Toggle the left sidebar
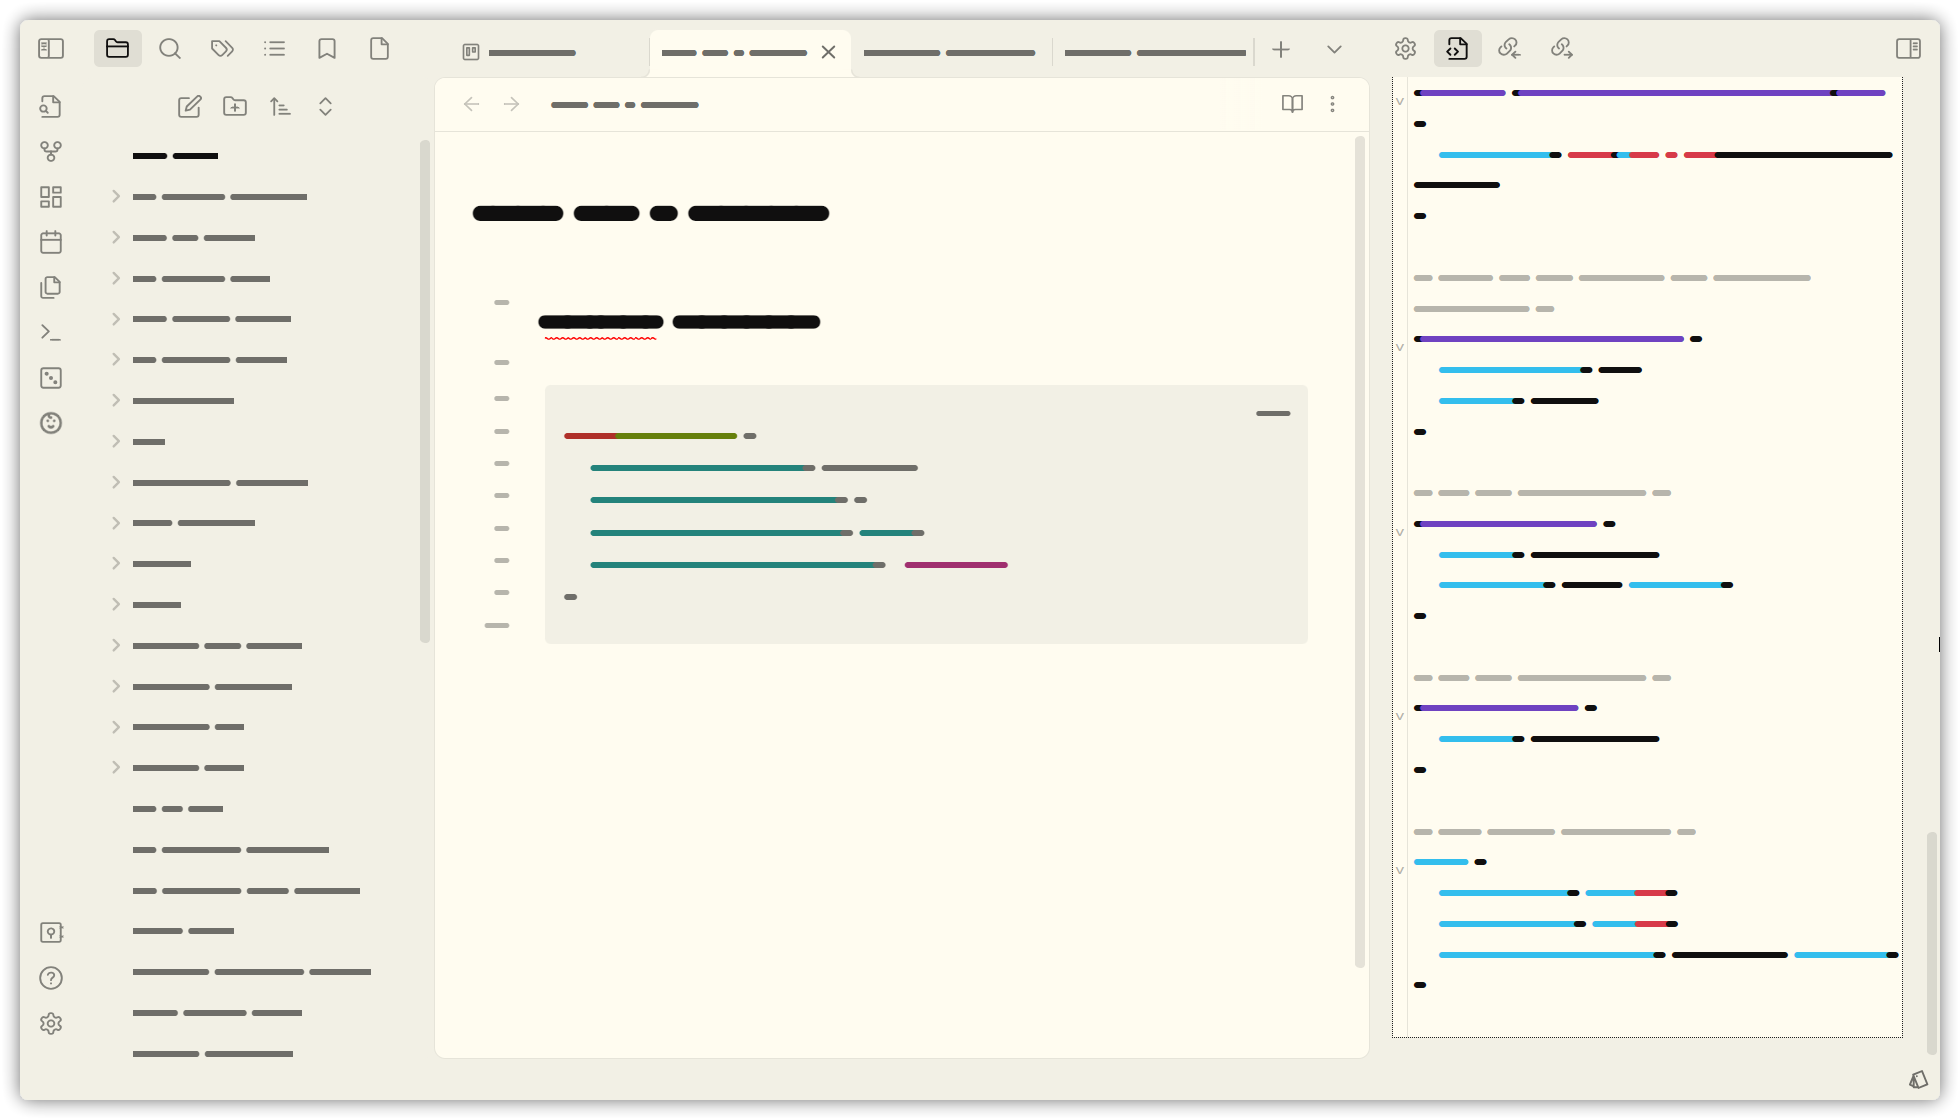This screenshot has width=1960, height=1120. pos(51,49)
